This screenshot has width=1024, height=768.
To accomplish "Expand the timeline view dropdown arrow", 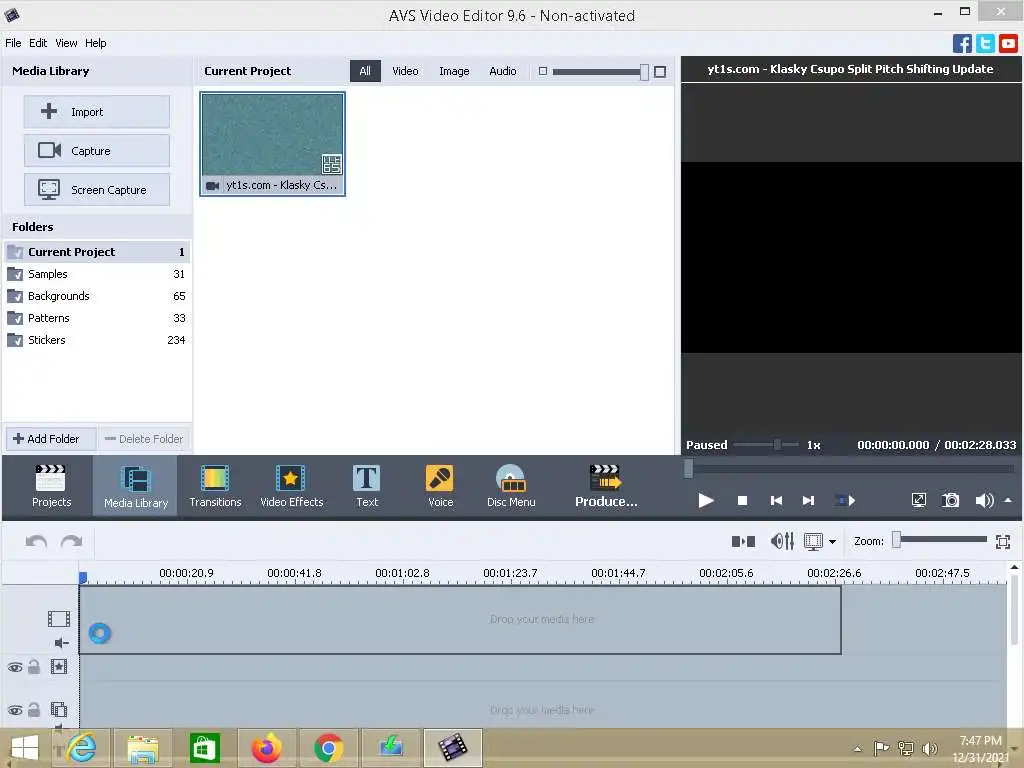I will coord(832,542).
